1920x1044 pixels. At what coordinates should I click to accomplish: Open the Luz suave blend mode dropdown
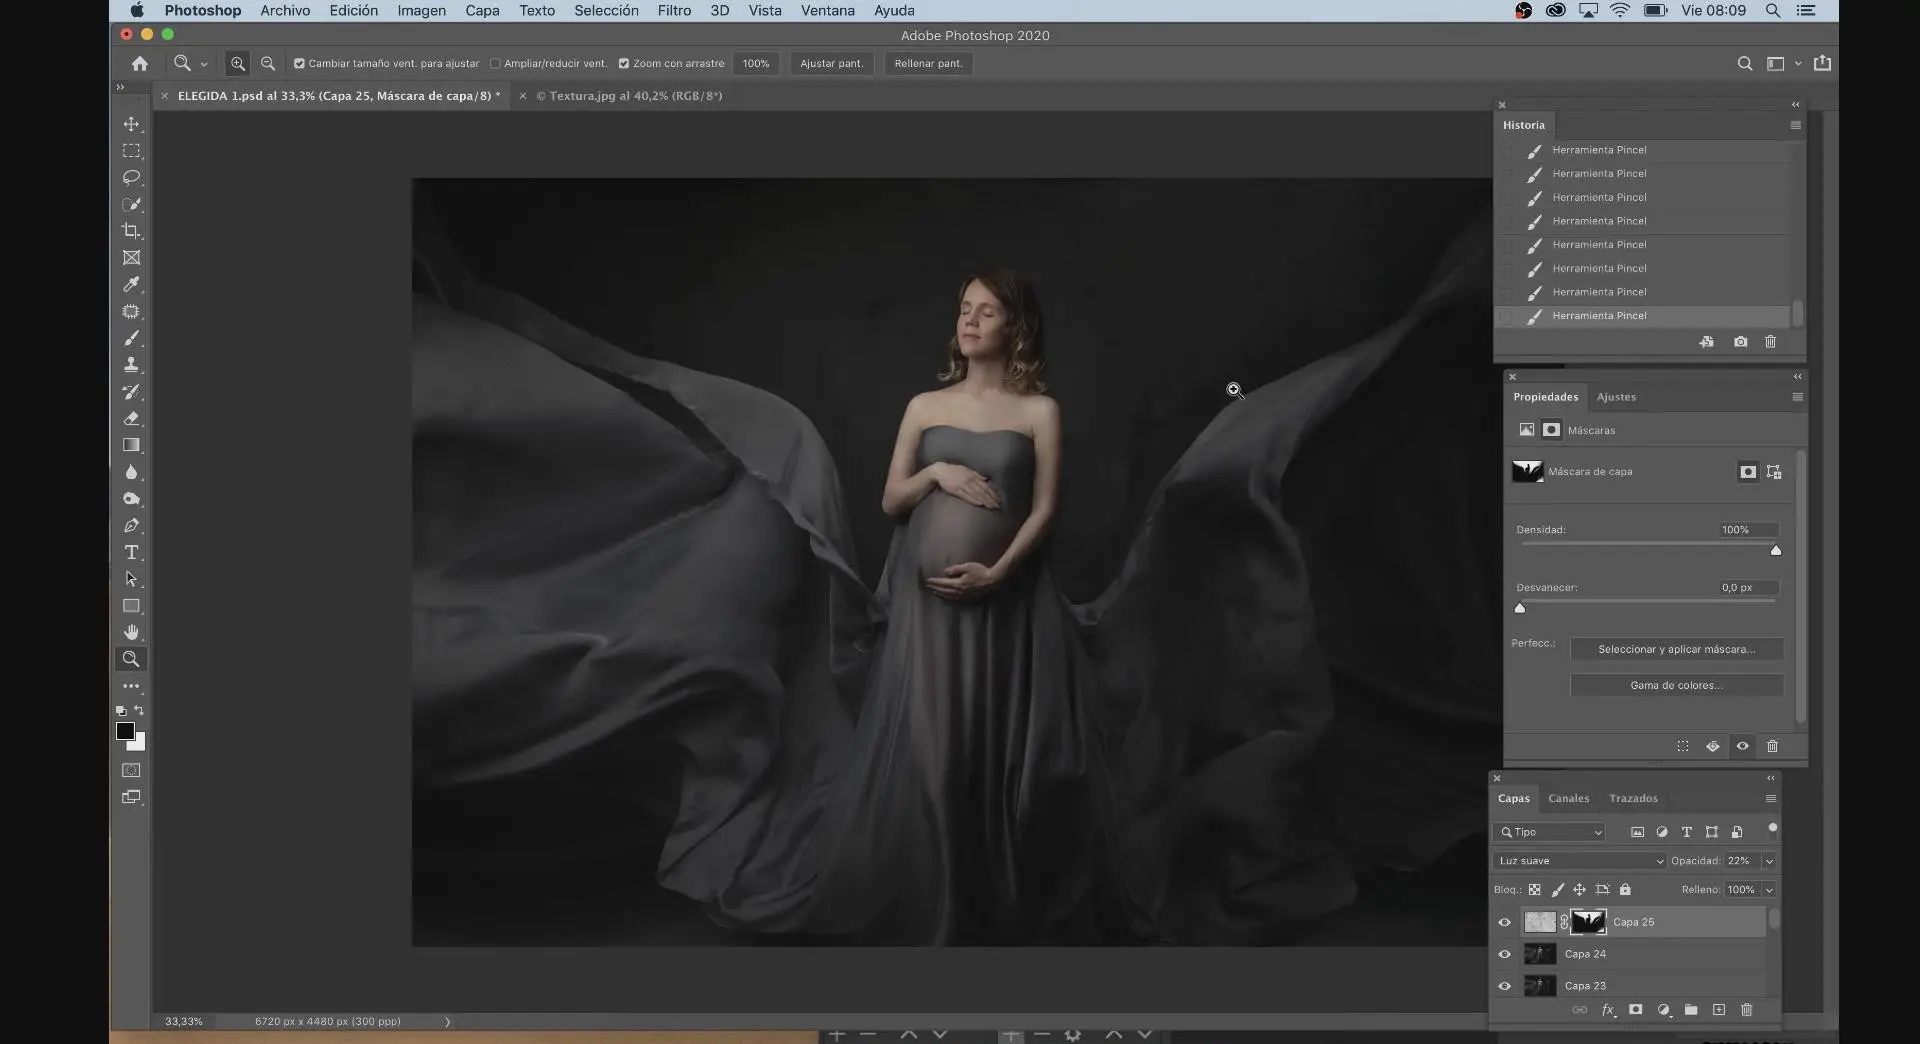(1580, 861)
